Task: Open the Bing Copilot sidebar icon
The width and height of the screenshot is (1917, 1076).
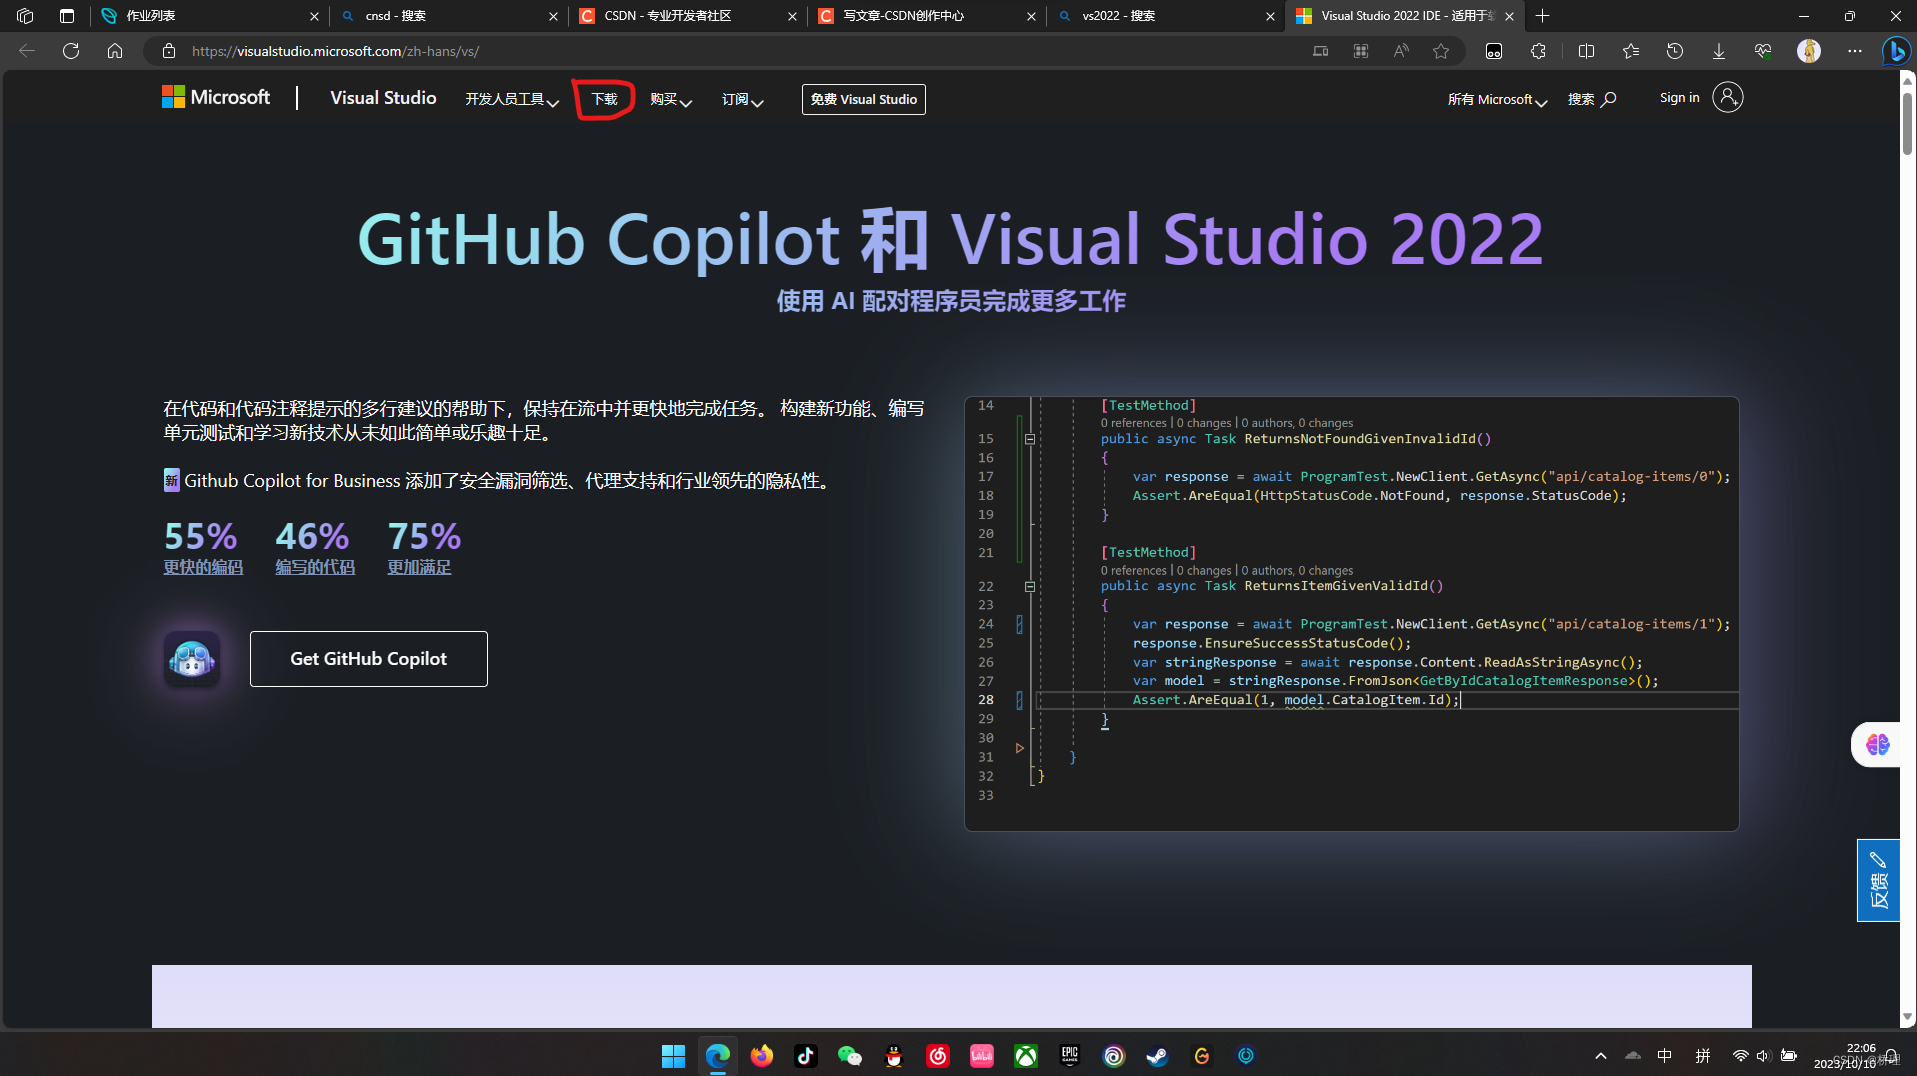Action: tap(1897, 51)
